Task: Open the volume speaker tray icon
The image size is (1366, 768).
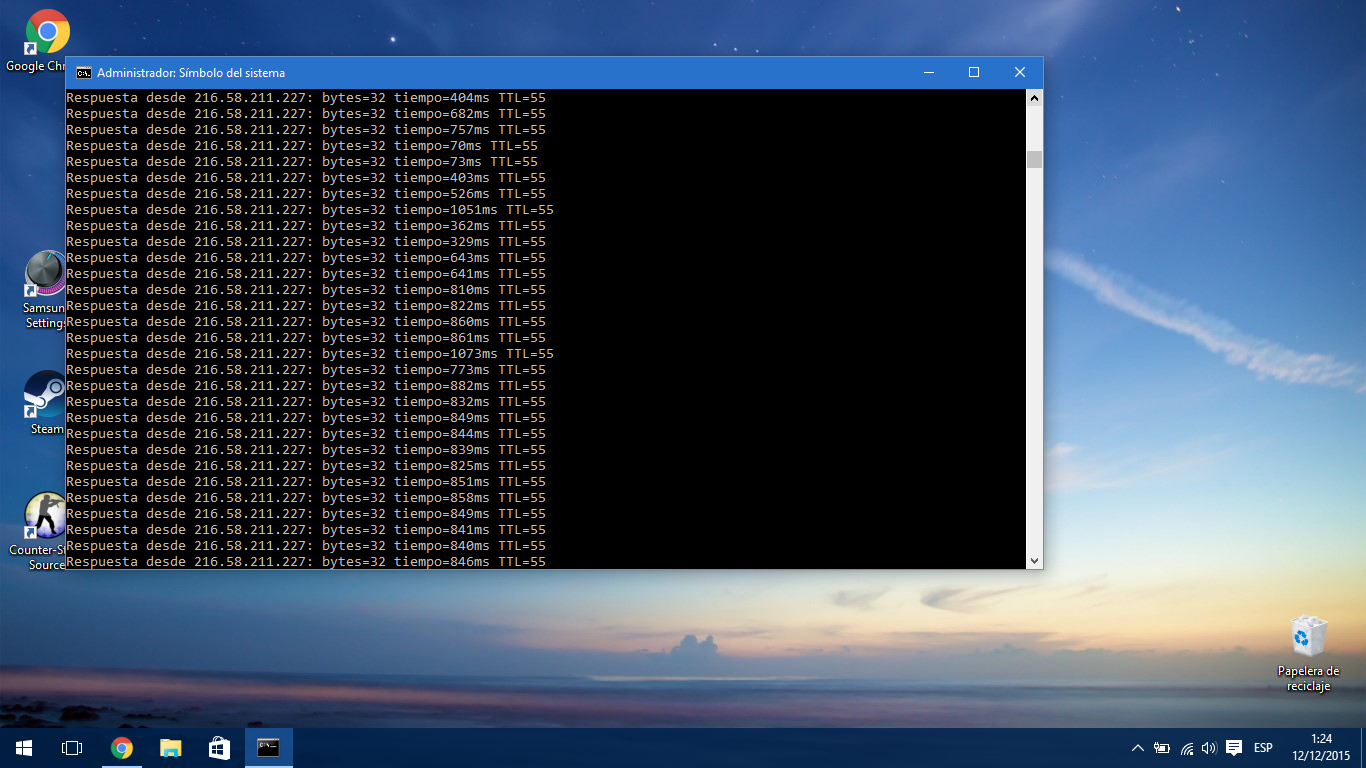Action: (1209, 748)
